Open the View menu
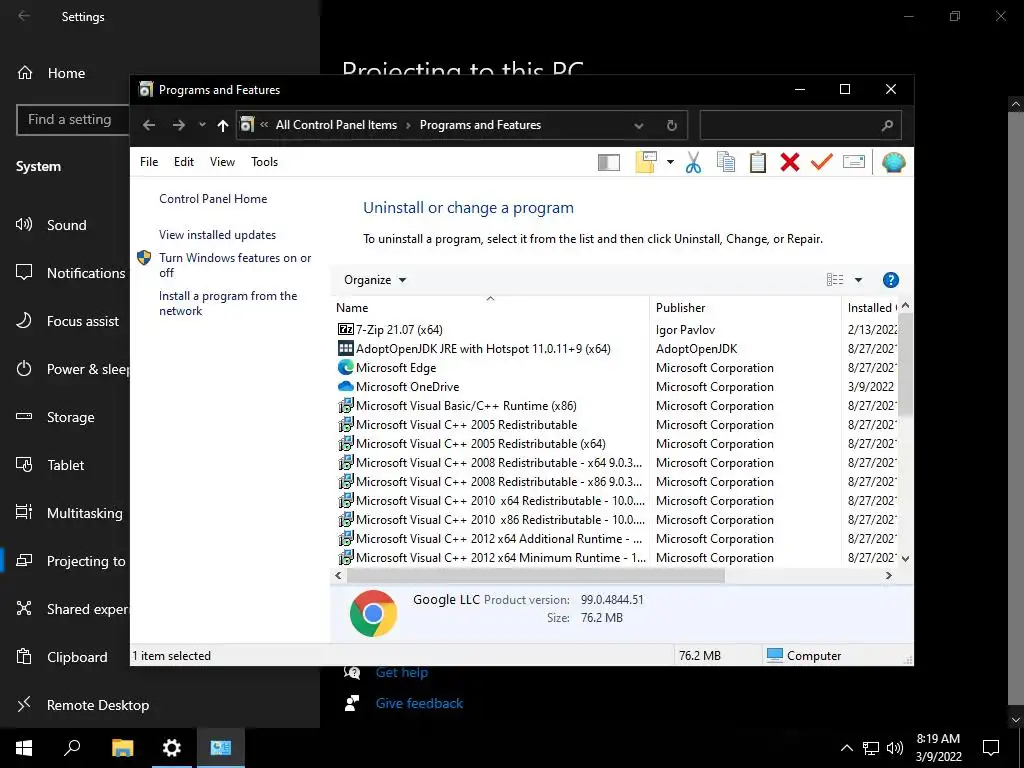The height and width of the screenshot is (768, 1024). tap(222, 162)
